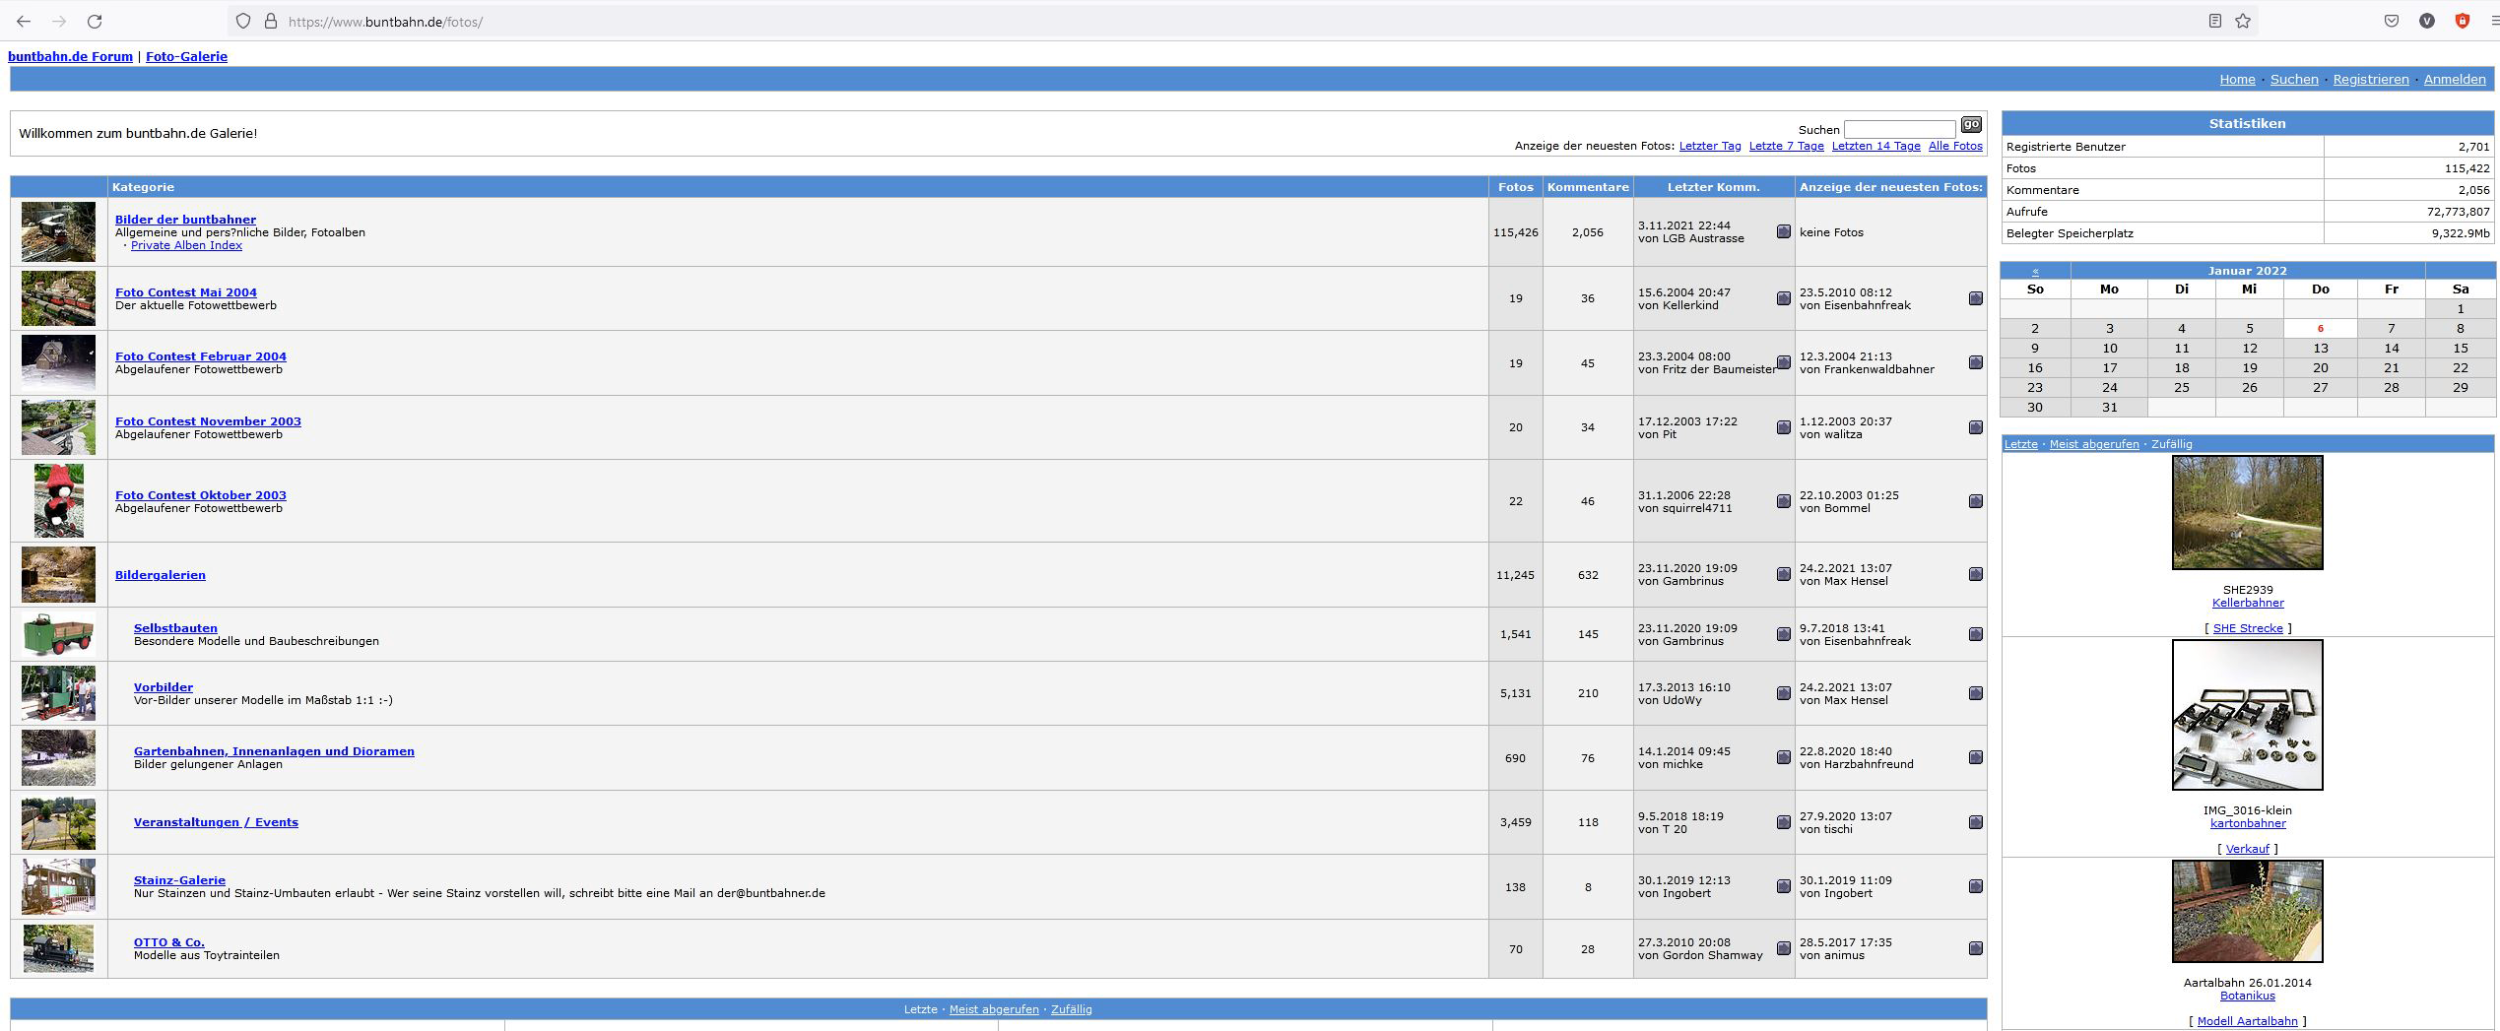Open latest comment icon for Bilder der buntbahner
This screenshot has width=2500, height=1031.
click(1783, 232)
